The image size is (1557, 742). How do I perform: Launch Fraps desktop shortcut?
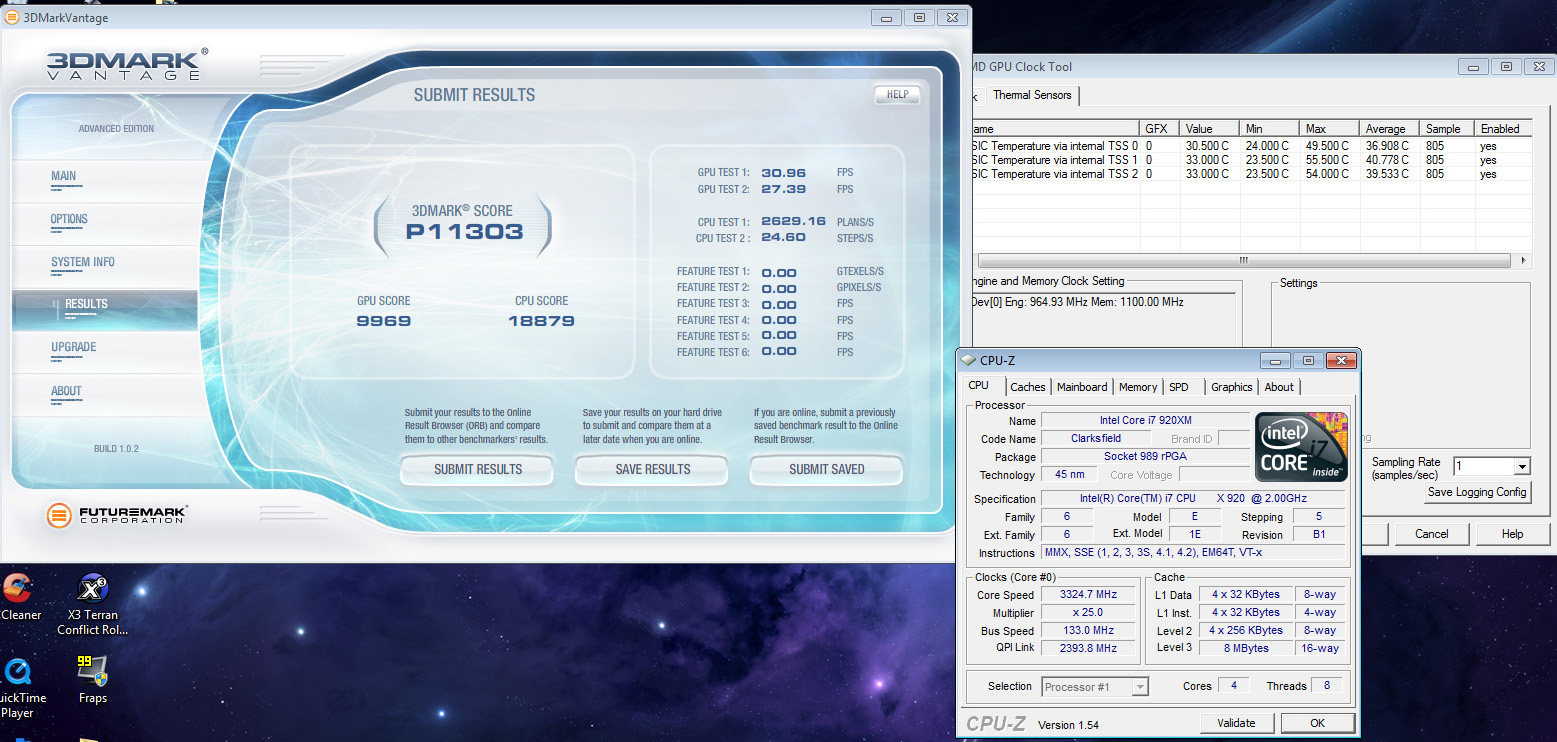pos(92,679)
